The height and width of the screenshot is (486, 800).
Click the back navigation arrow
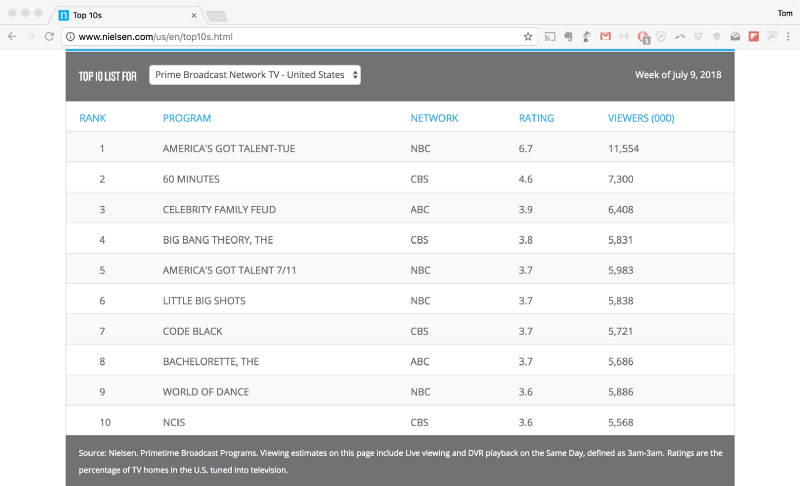click(x=12, y=36)
